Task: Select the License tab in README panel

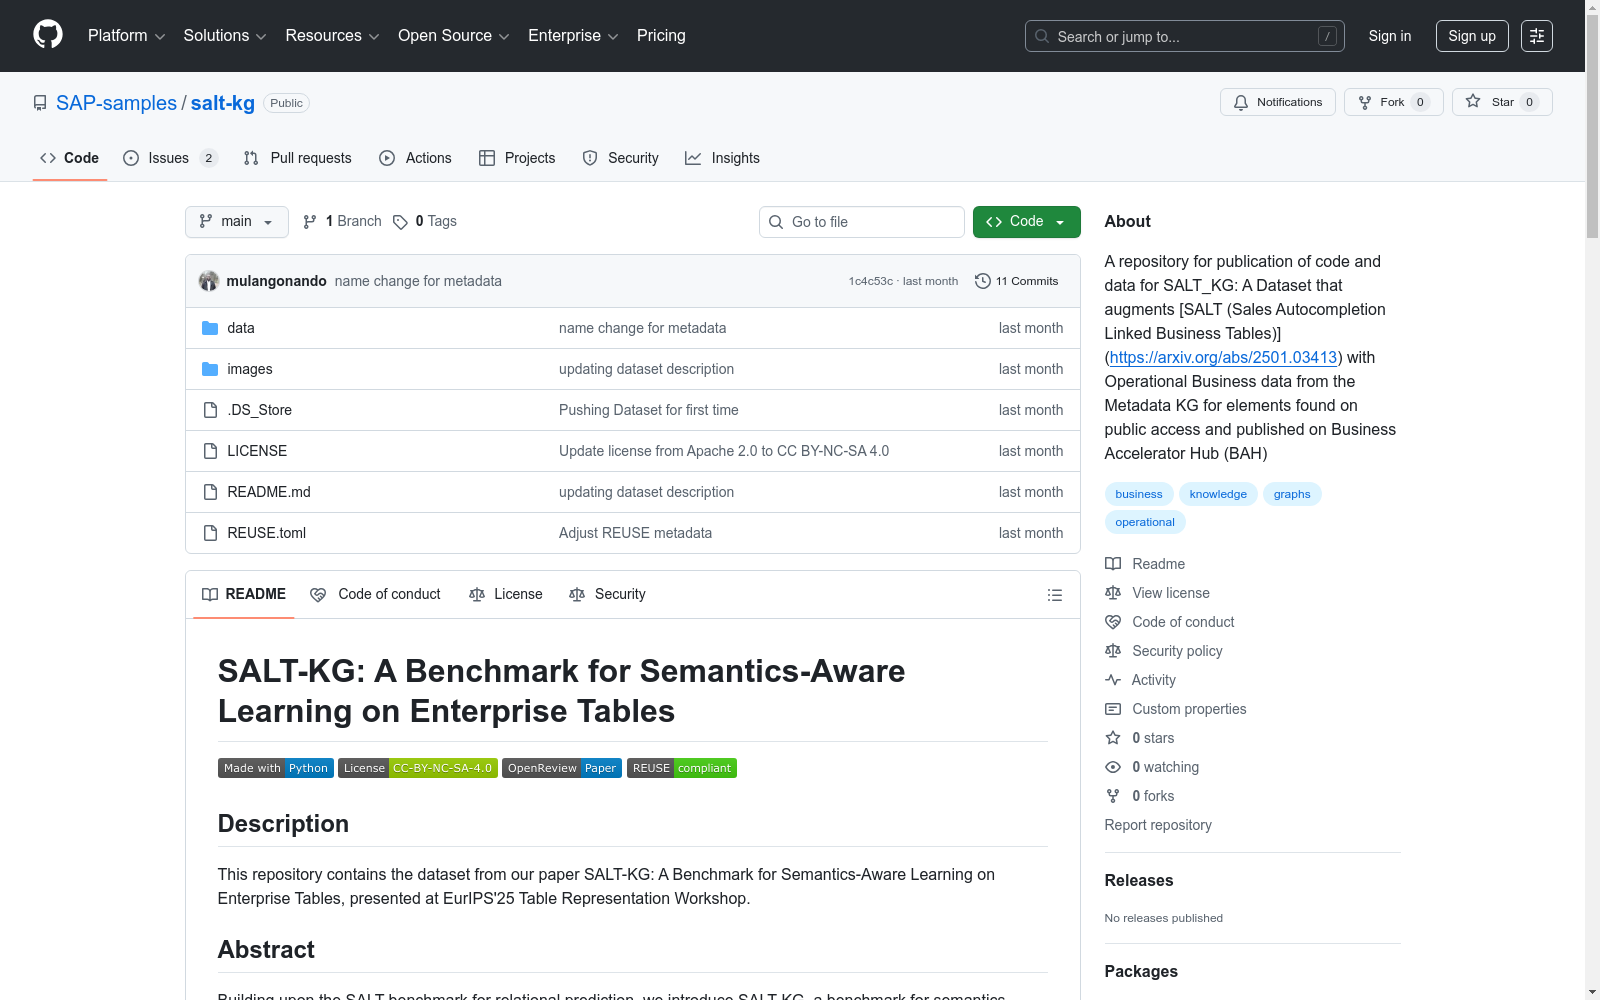Action: click(506, 594)
